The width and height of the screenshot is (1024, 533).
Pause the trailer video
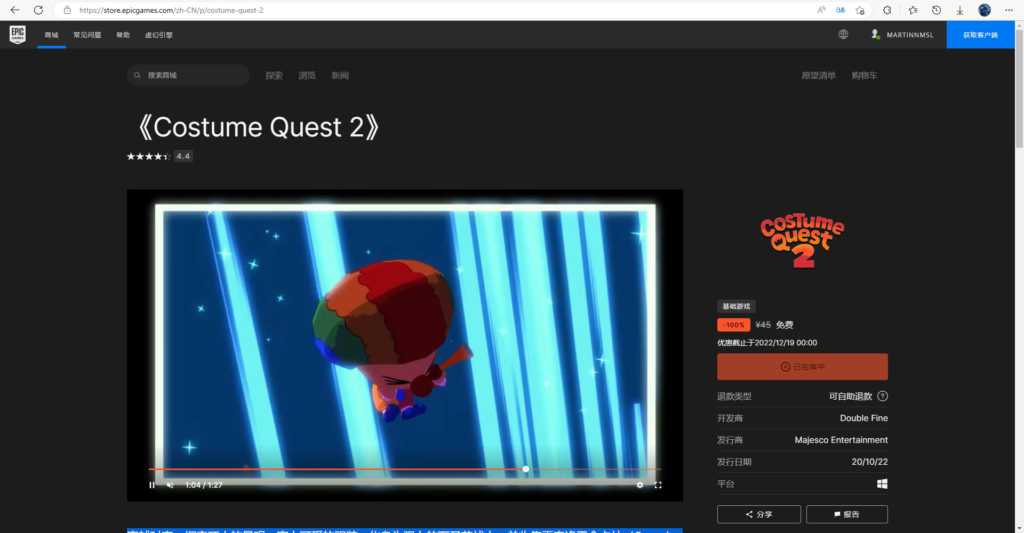(152, 485)
